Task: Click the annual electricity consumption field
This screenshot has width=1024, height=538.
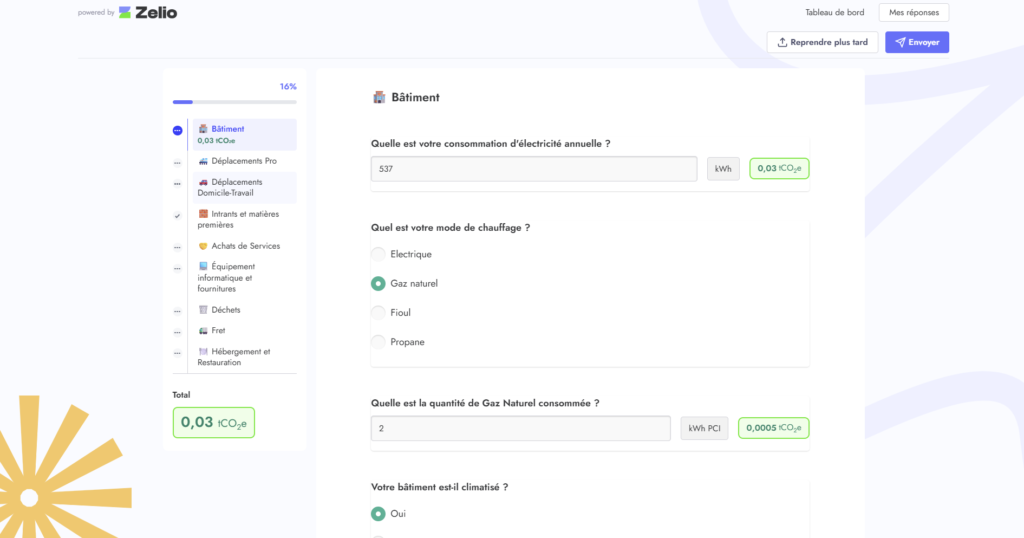Action: tap(534, 169)
